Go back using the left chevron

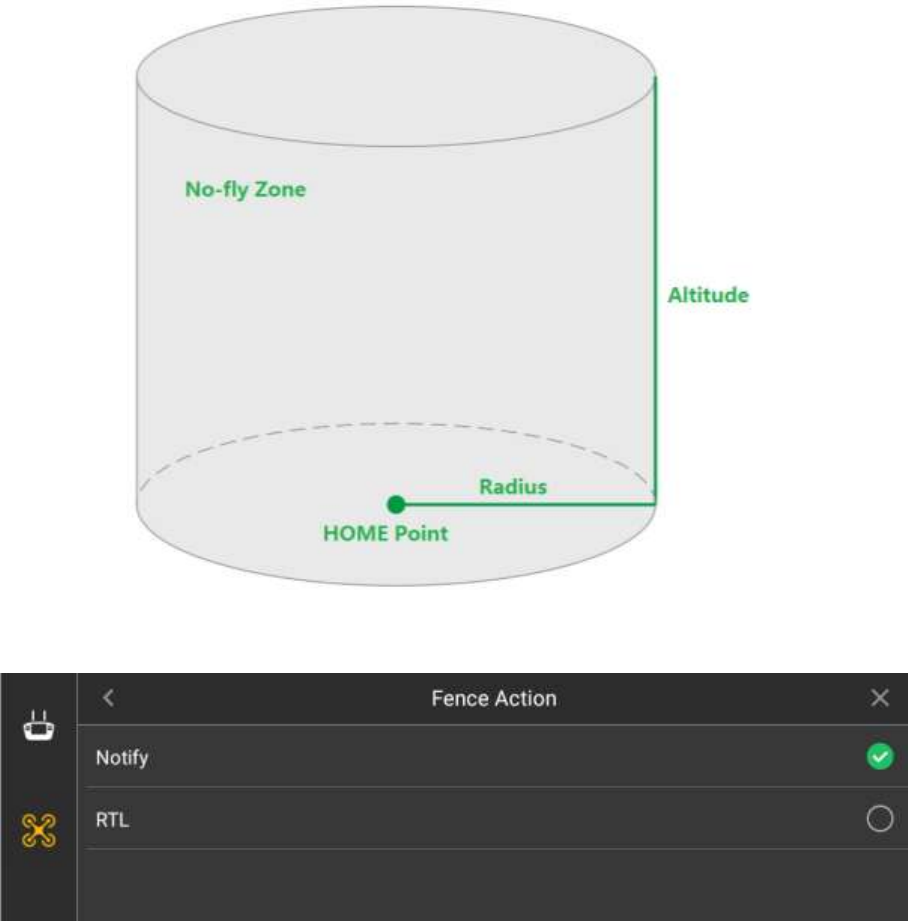(x=108, y=698)
